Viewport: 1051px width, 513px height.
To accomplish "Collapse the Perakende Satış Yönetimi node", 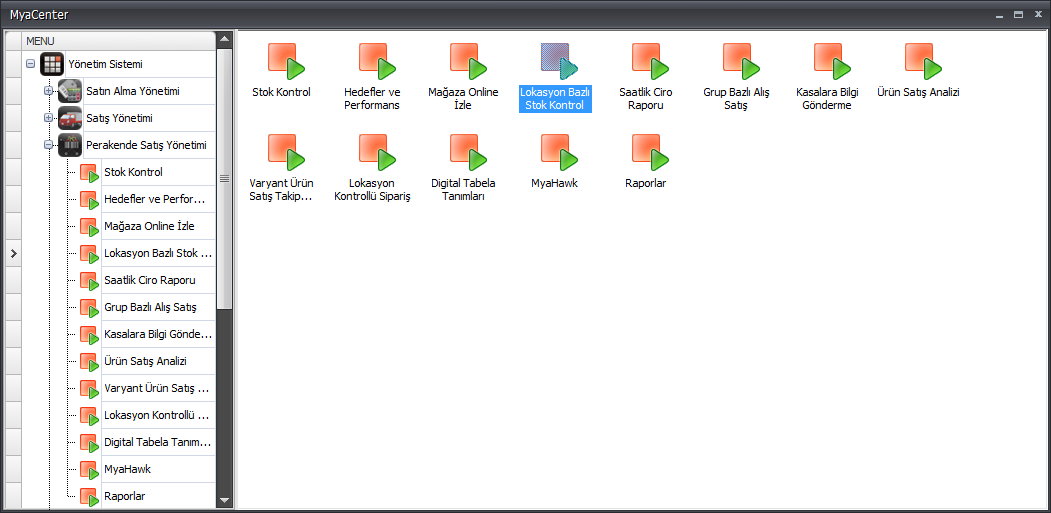I will pos(48,145).
